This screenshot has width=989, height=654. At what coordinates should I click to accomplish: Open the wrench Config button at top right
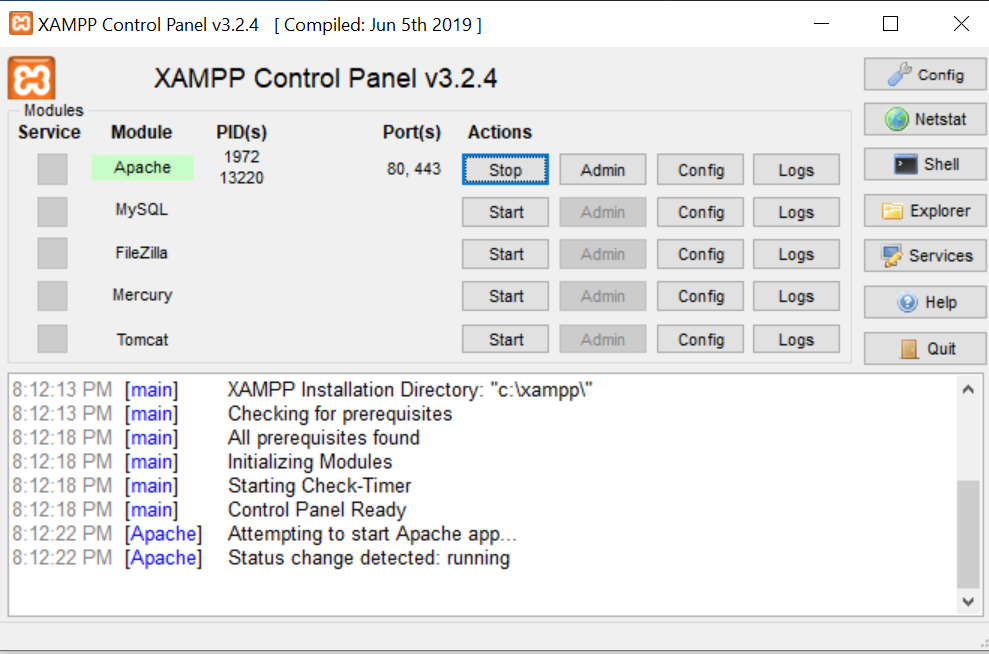[925, 74]
